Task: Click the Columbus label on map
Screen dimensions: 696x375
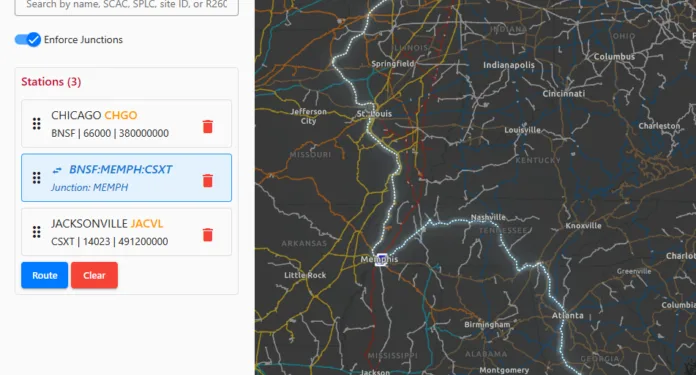Action: [614, 57]
